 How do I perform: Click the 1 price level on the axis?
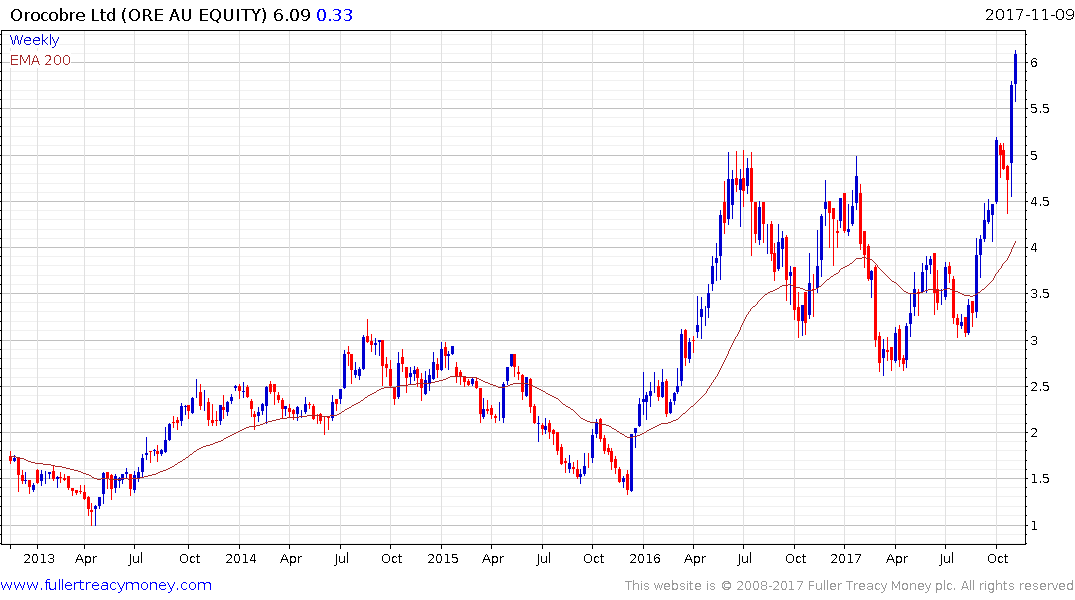[1034, 526]
